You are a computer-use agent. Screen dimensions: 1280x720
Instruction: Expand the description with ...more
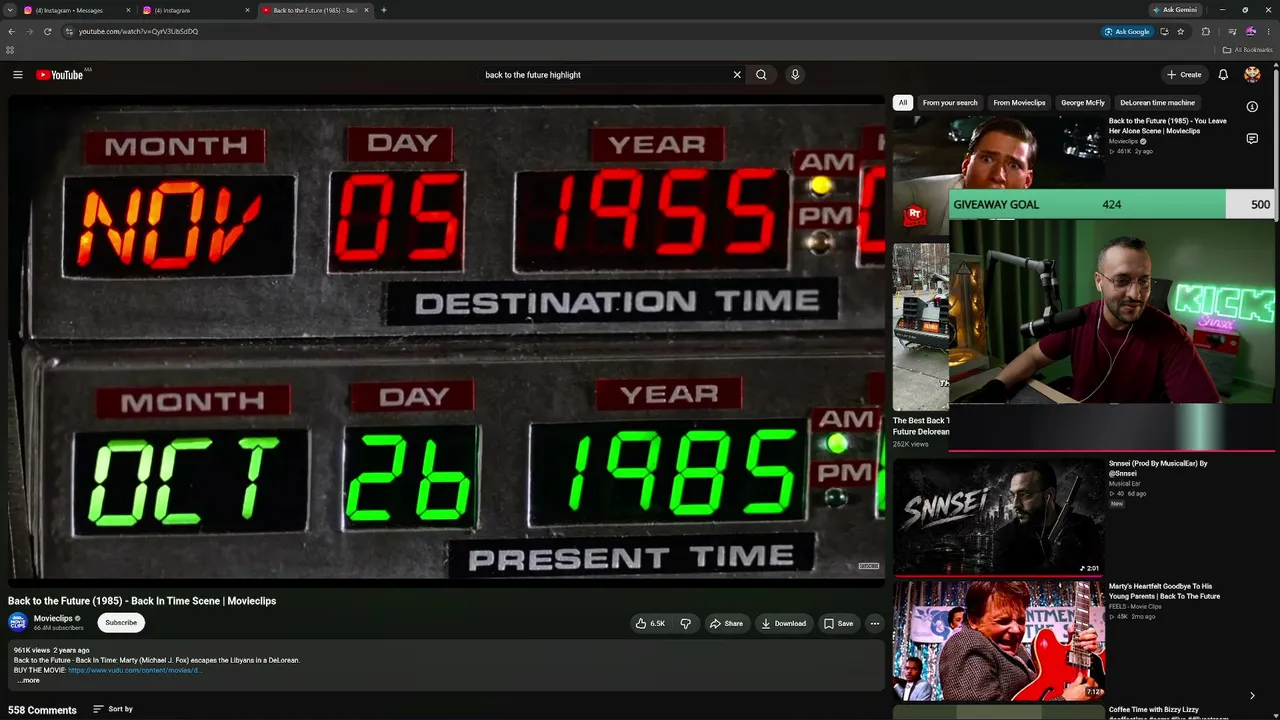point(29,680)
